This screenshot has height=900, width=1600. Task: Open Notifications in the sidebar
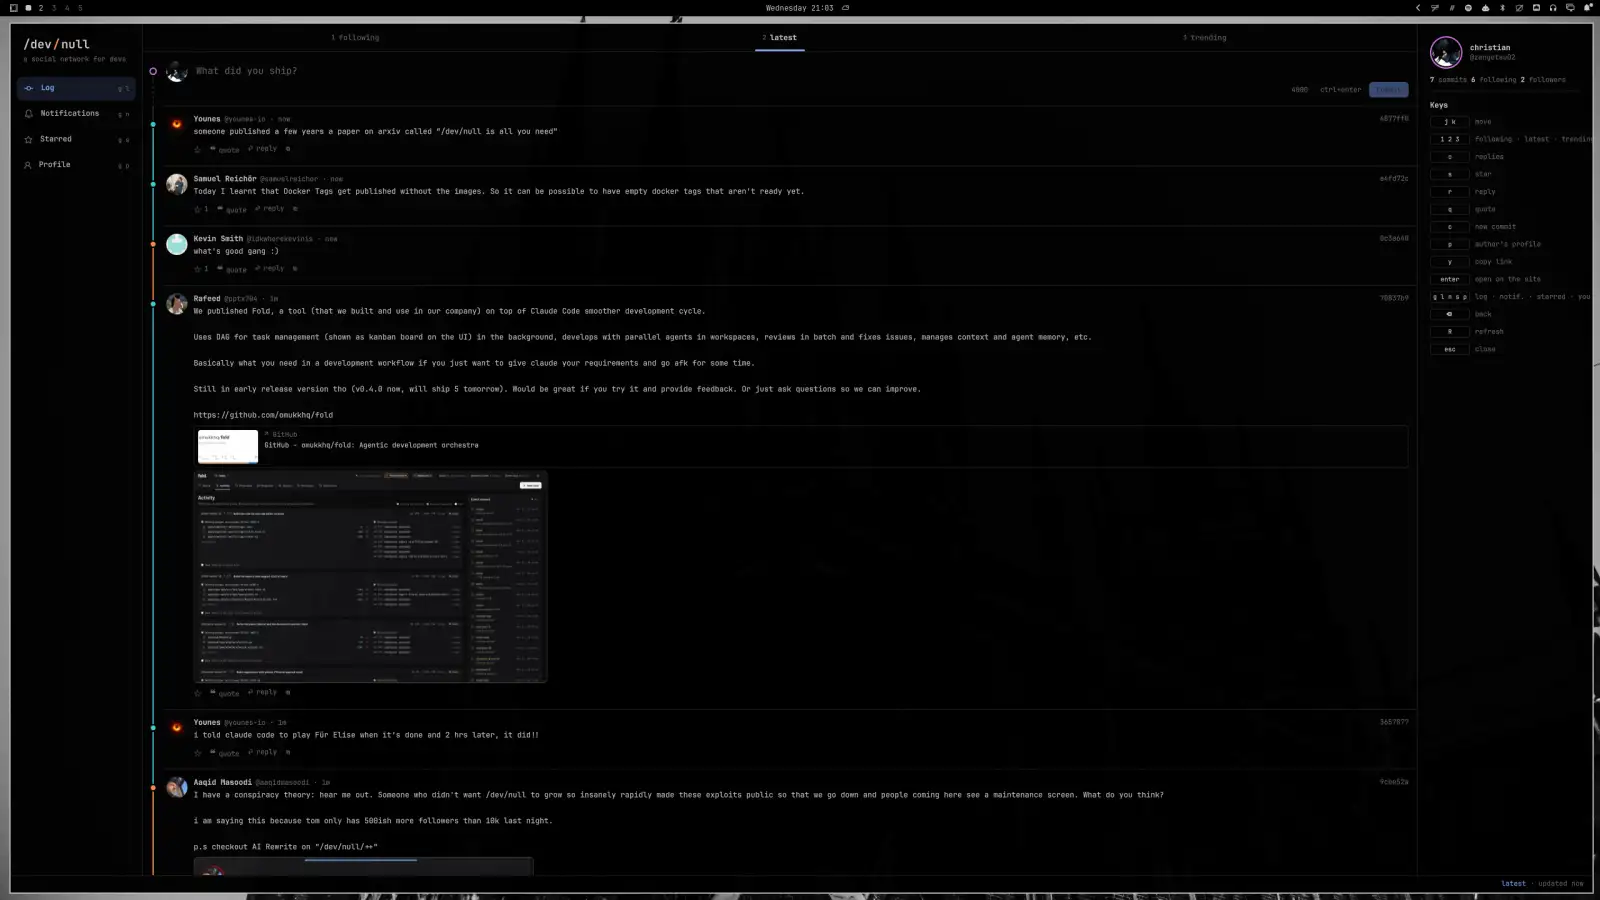pos(76,114)
